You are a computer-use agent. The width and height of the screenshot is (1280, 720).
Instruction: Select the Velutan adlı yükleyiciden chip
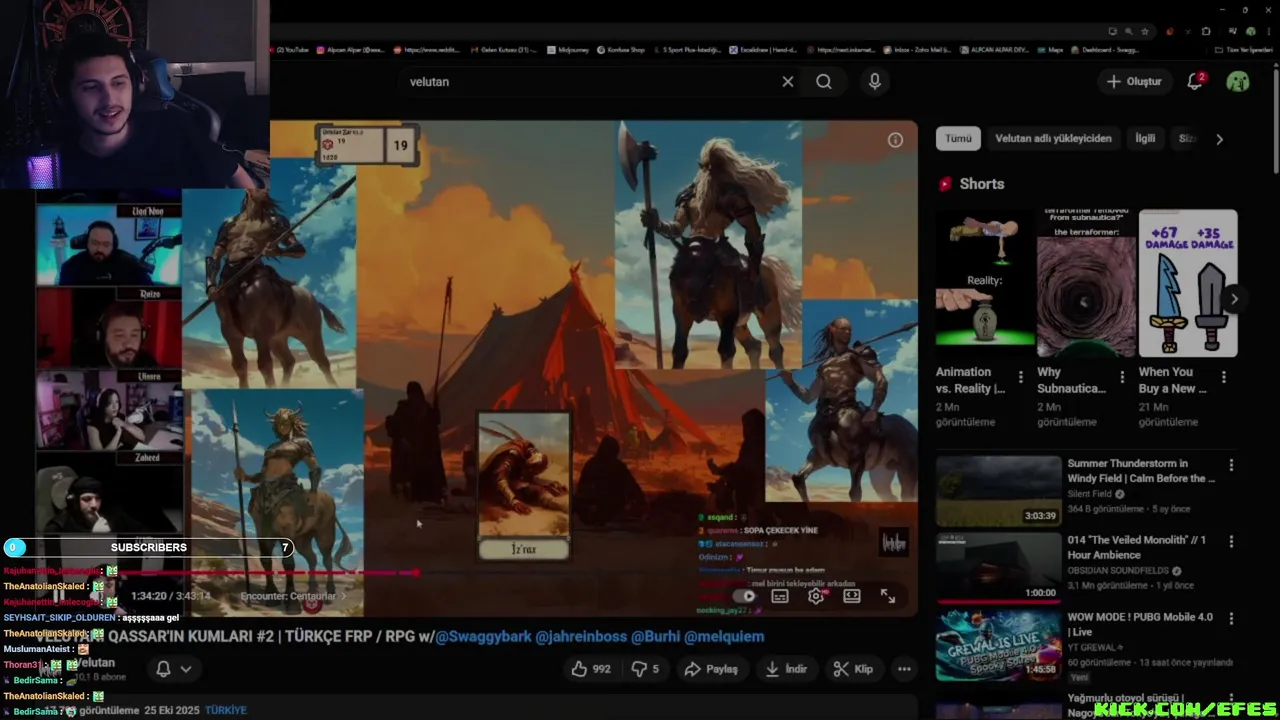[x=1053, y=139]
